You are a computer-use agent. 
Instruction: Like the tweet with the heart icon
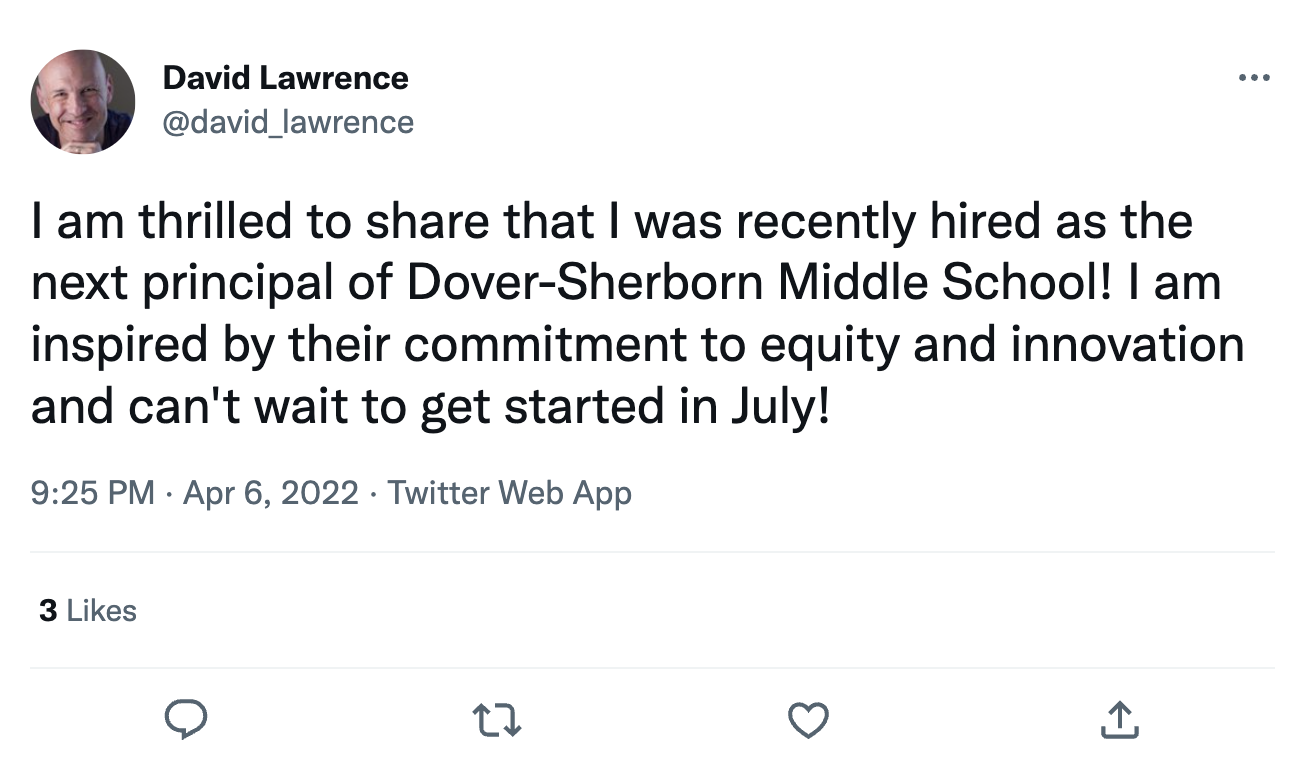click(x=808, y=719)
